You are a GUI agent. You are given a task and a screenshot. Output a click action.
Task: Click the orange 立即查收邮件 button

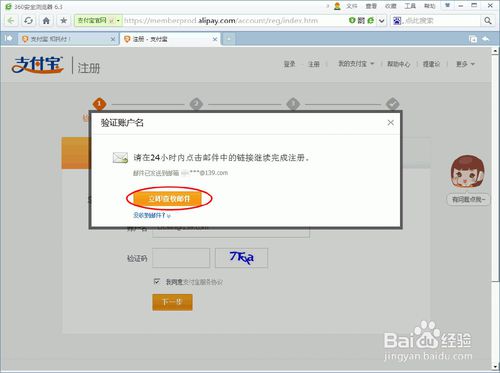pyautogui.click(x=169, y=199)
